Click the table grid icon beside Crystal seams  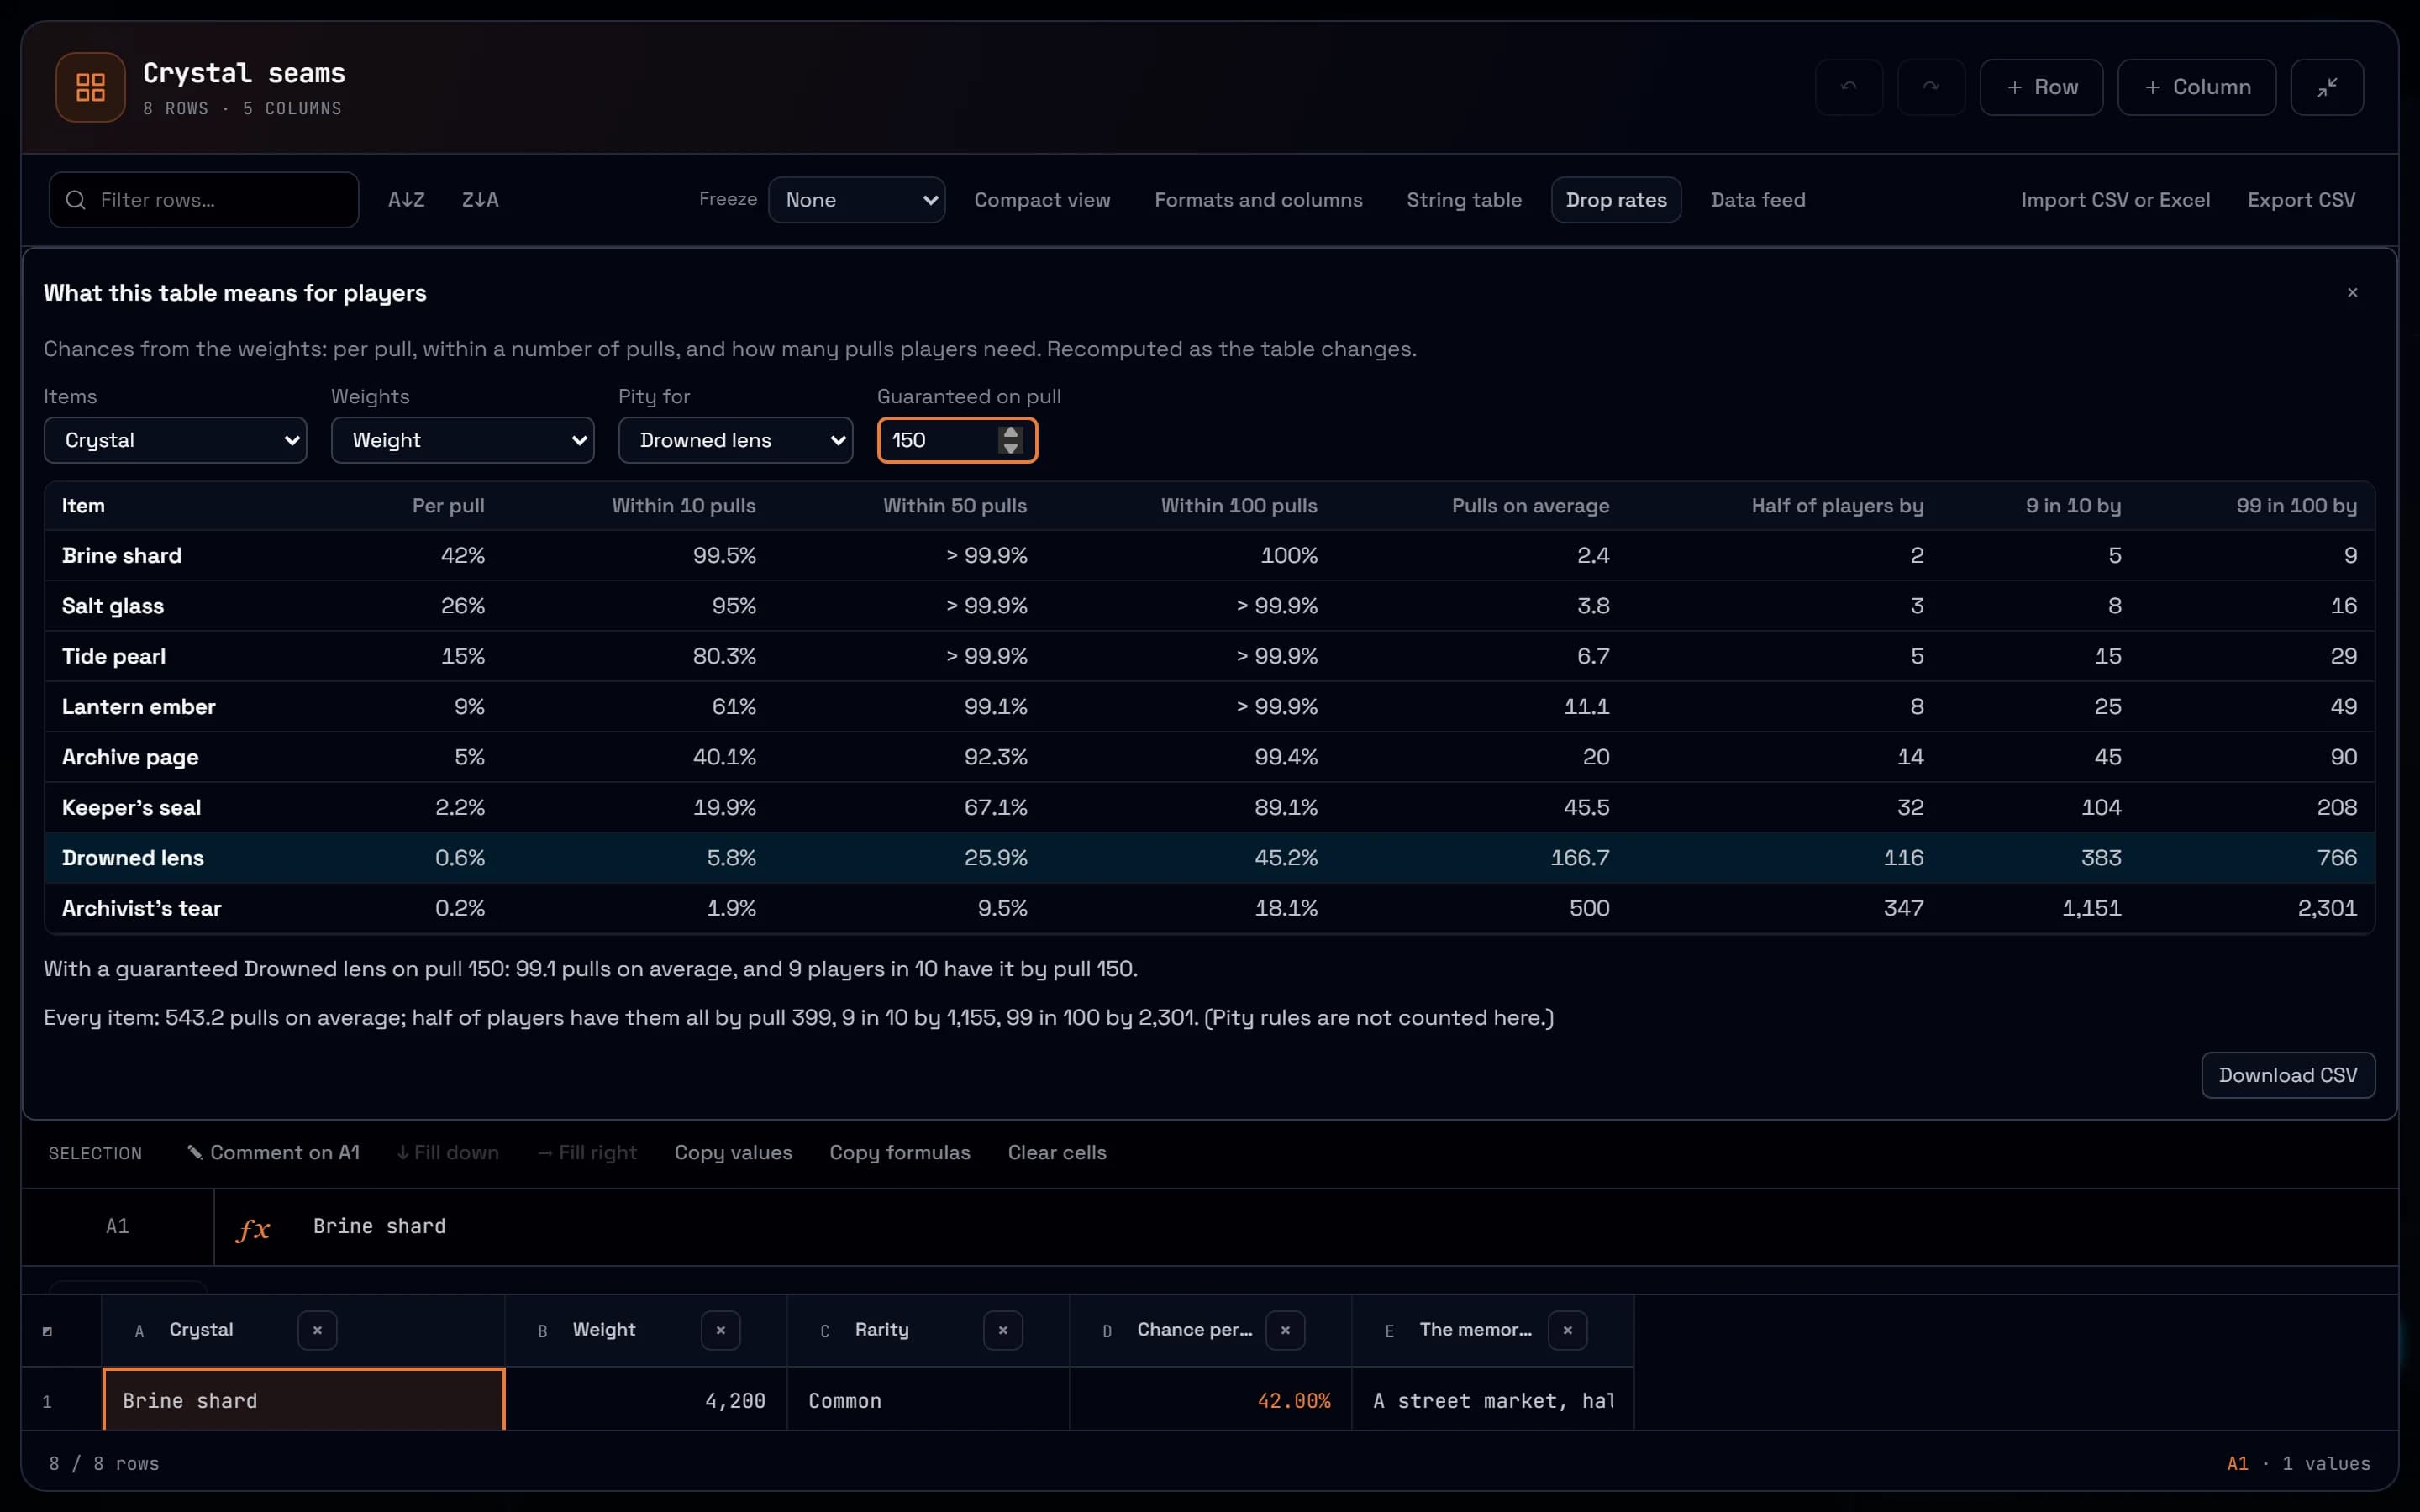tap(90, 87)
